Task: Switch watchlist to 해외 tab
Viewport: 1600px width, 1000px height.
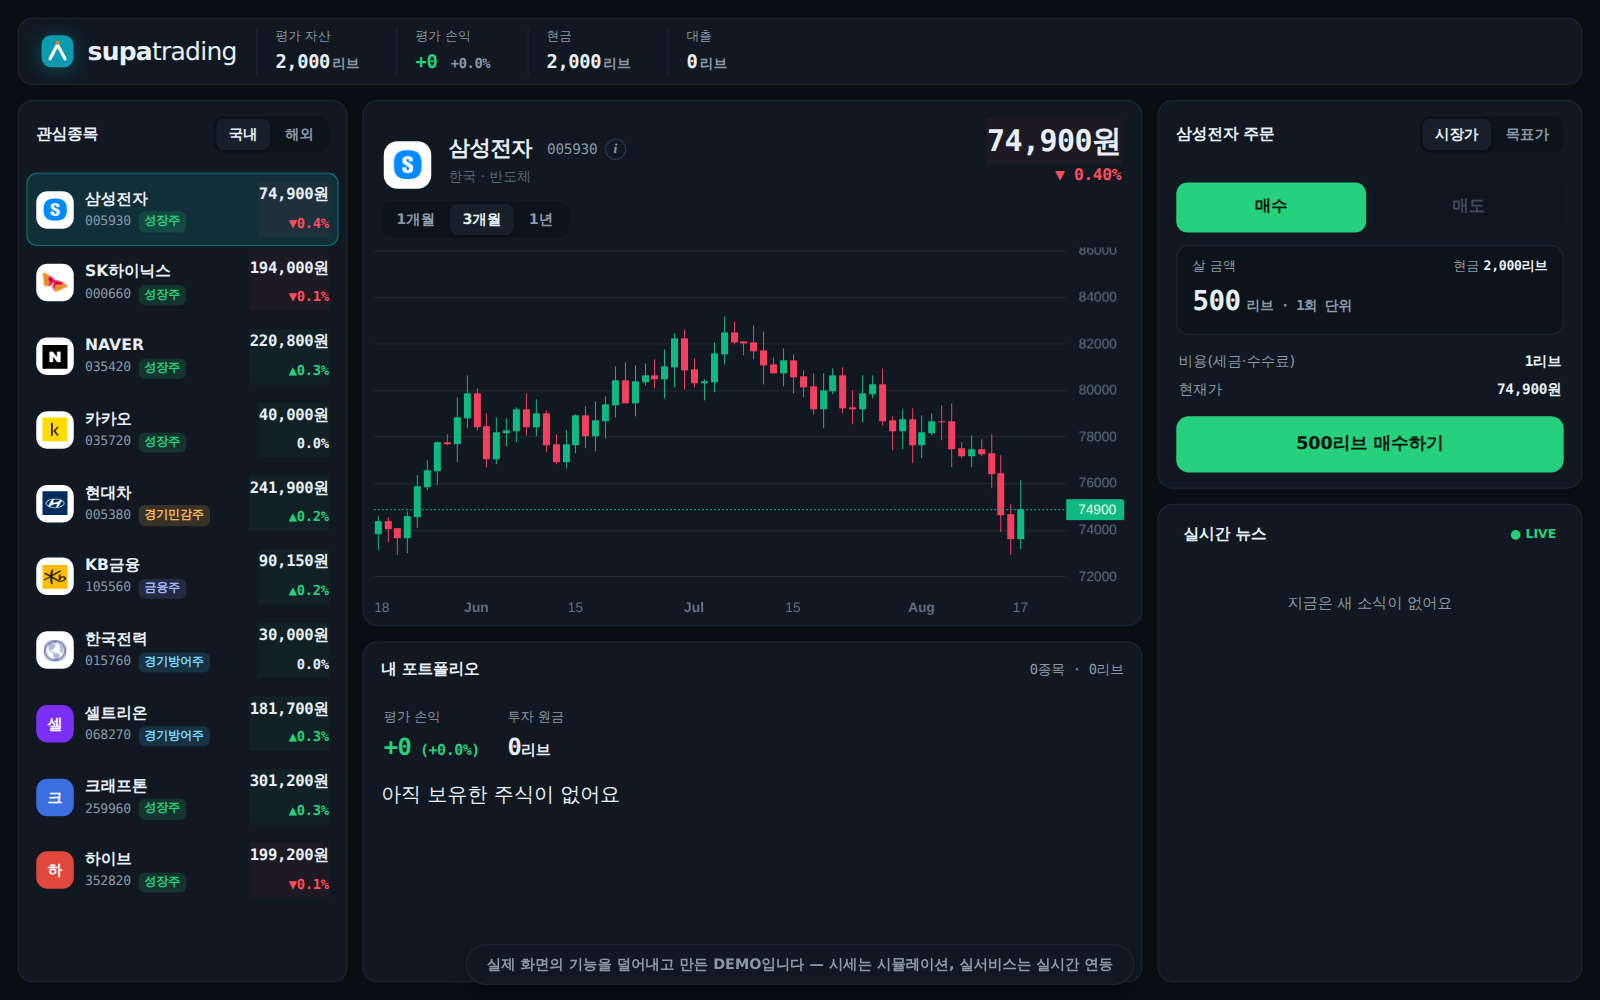Action: pos(299,134)
